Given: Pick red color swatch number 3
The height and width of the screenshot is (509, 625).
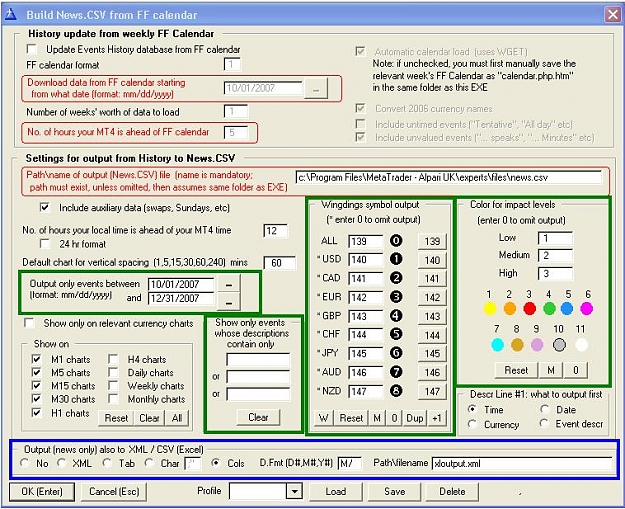Looking at the screenshot, I should click(x=529, y=308).
